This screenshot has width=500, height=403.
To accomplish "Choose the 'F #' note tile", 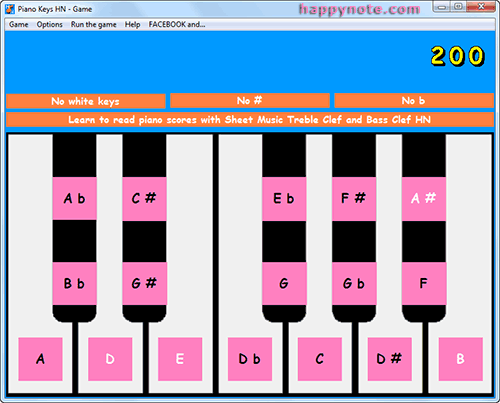I will (x=354, y=199).
